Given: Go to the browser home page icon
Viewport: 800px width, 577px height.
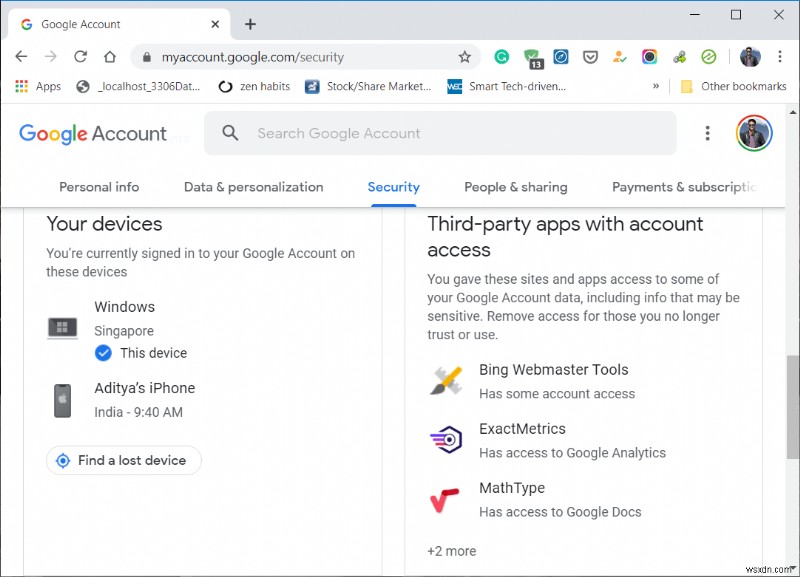Looking at the screenshot, I should click(x=110, y=57).
